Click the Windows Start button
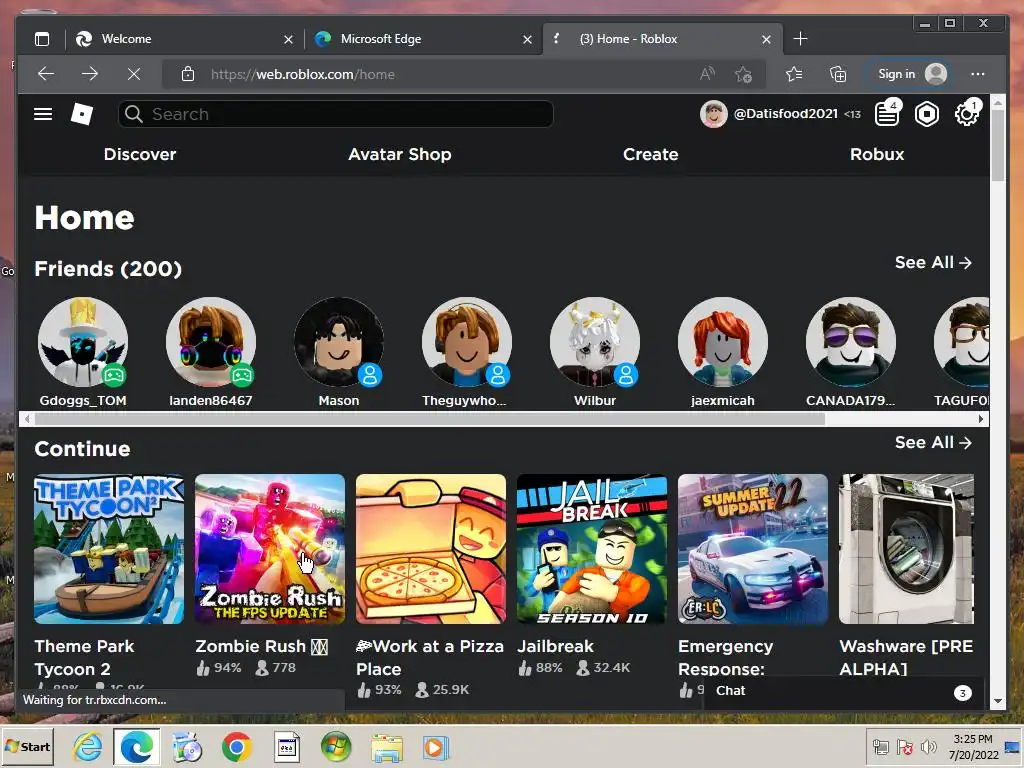This screenshot has width=1024, height=768. click(x=27, y=746)
